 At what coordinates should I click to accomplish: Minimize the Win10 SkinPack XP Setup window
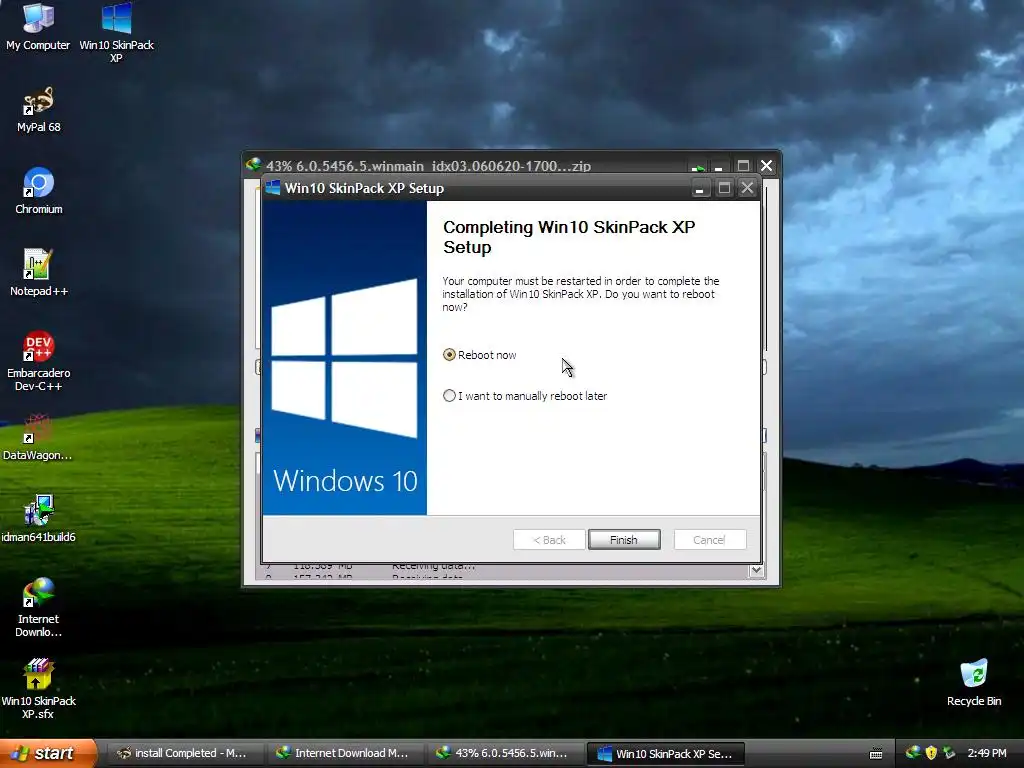click(x=699, y=189)
